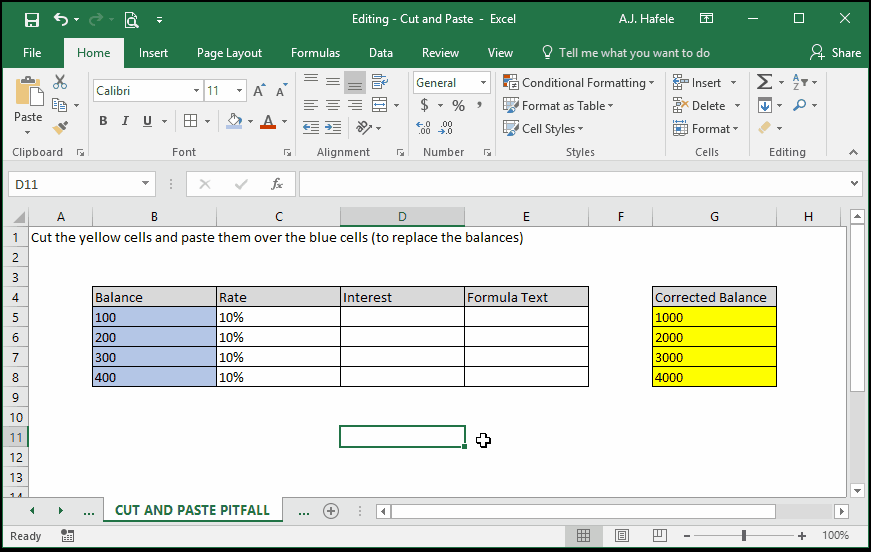The width and height of the screenshot is (871, 552).
Task: Open the Cell Styles menu
Action: click(x=543, y=129)
